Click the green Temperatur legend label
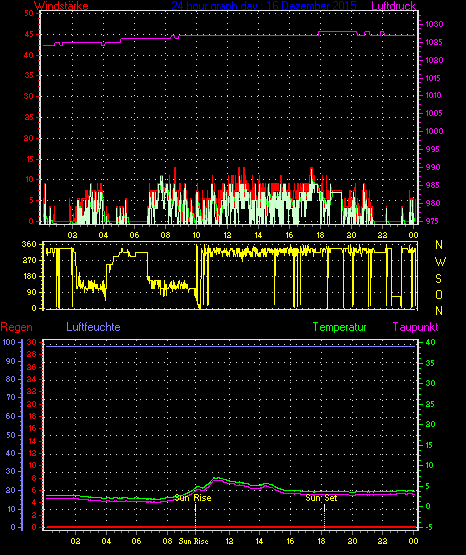 tap(339, 327)
